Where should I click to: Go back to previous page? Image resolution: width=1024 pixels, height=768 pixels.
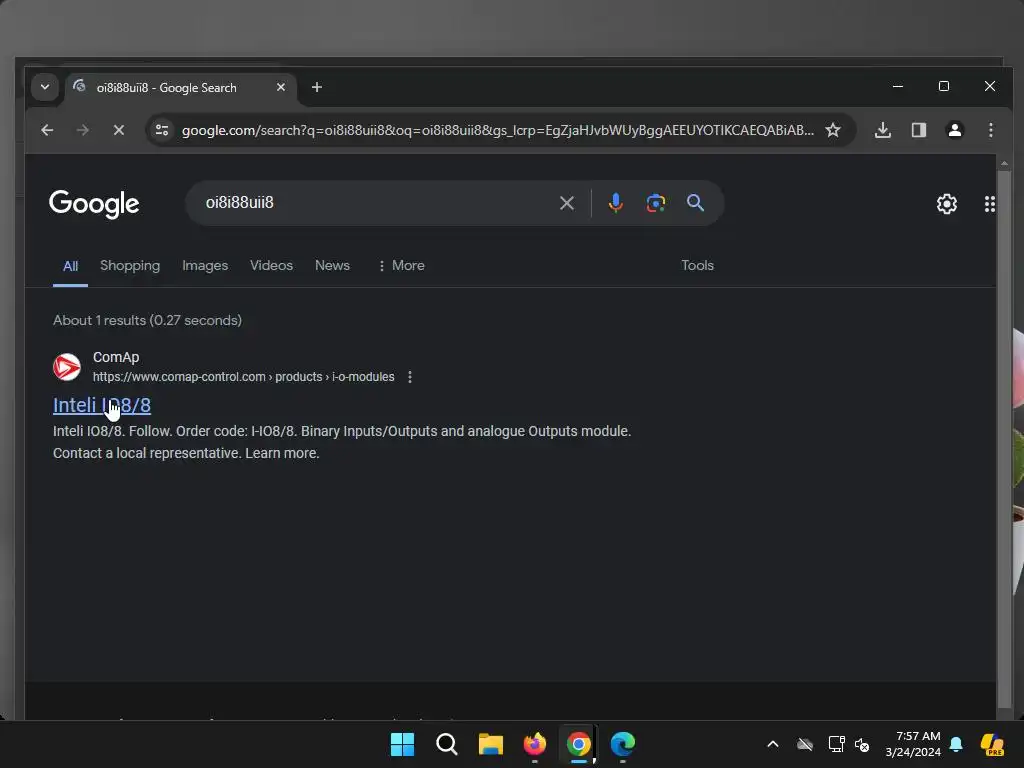(47, 130)
